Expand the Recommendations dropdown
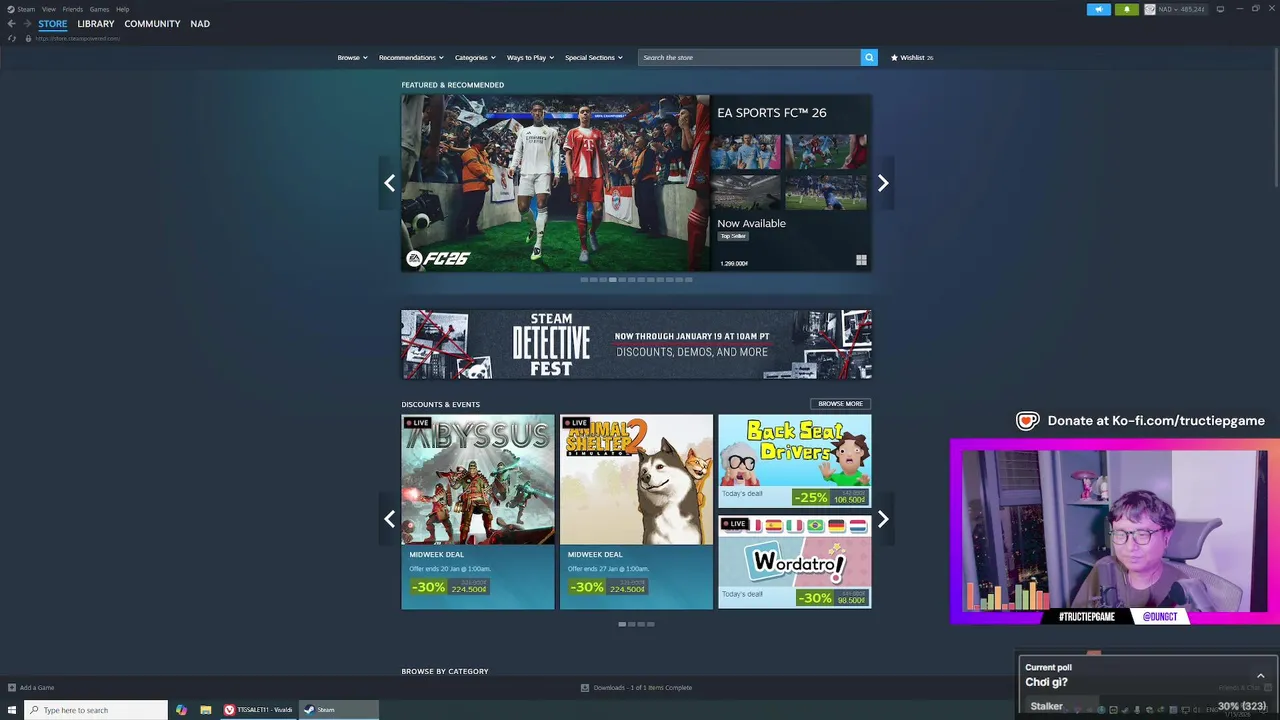This screenshot has height=720, width=1280. (411, 57)
